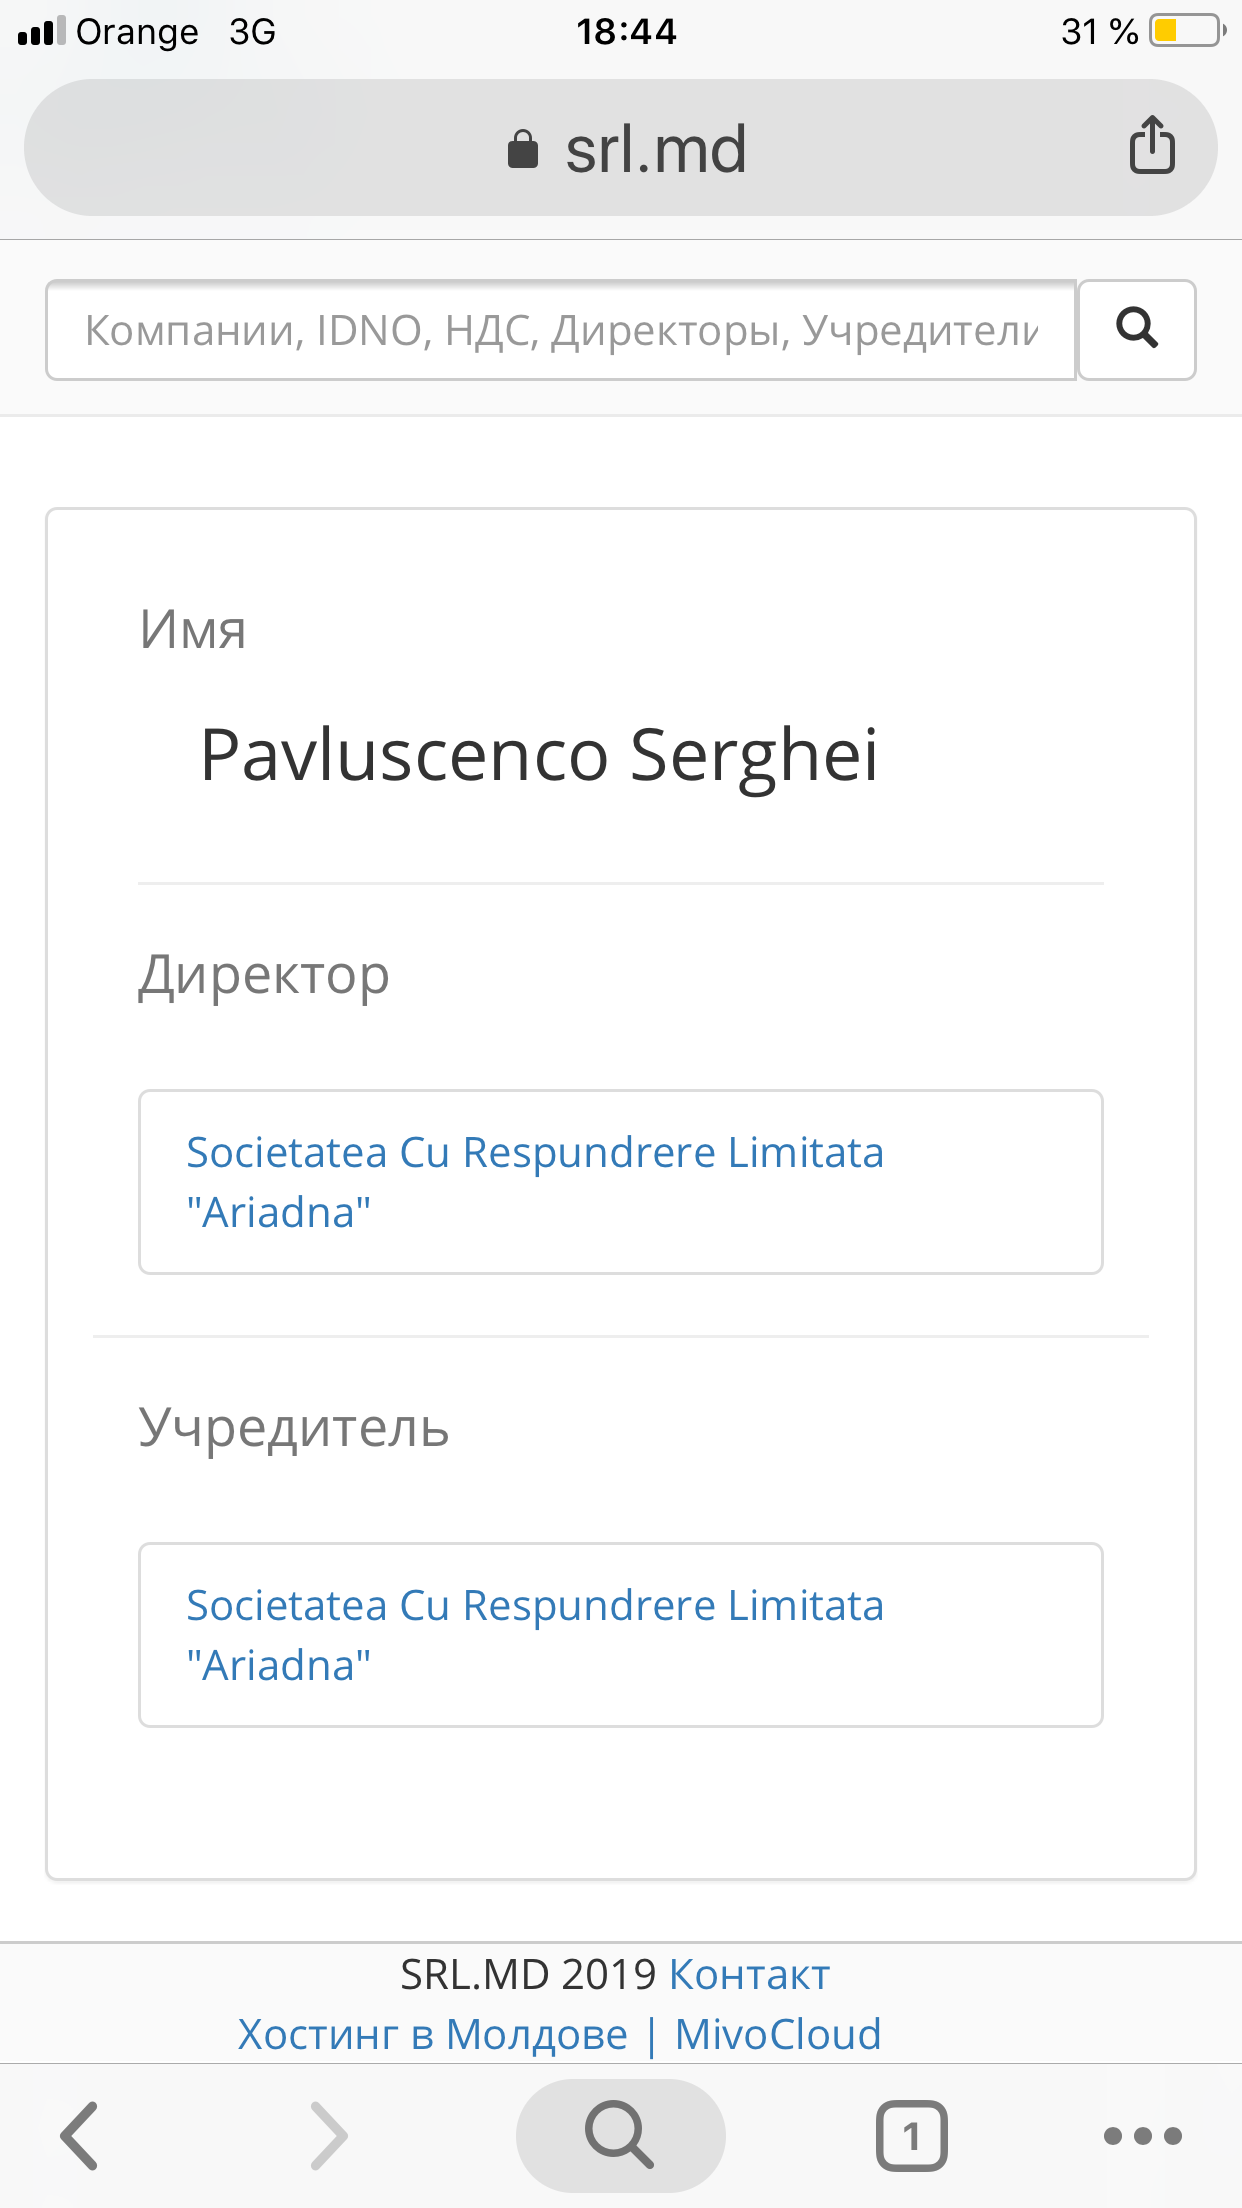The image size is (1242, 2208).
Task: Open the three-dot more menu
Action: pos(1142,2136)
